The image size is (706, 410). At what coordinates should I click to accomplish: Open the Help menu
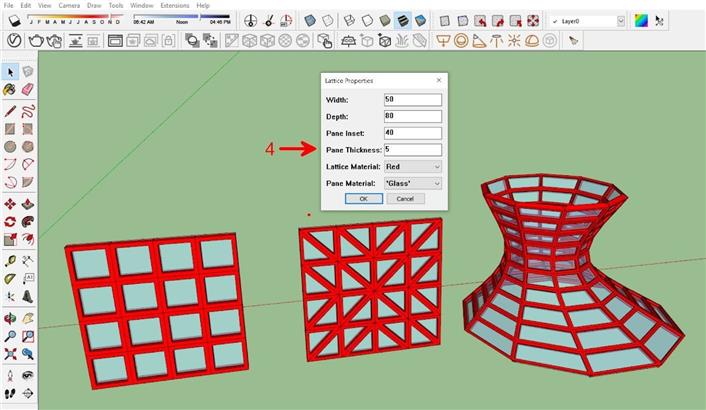203,5
